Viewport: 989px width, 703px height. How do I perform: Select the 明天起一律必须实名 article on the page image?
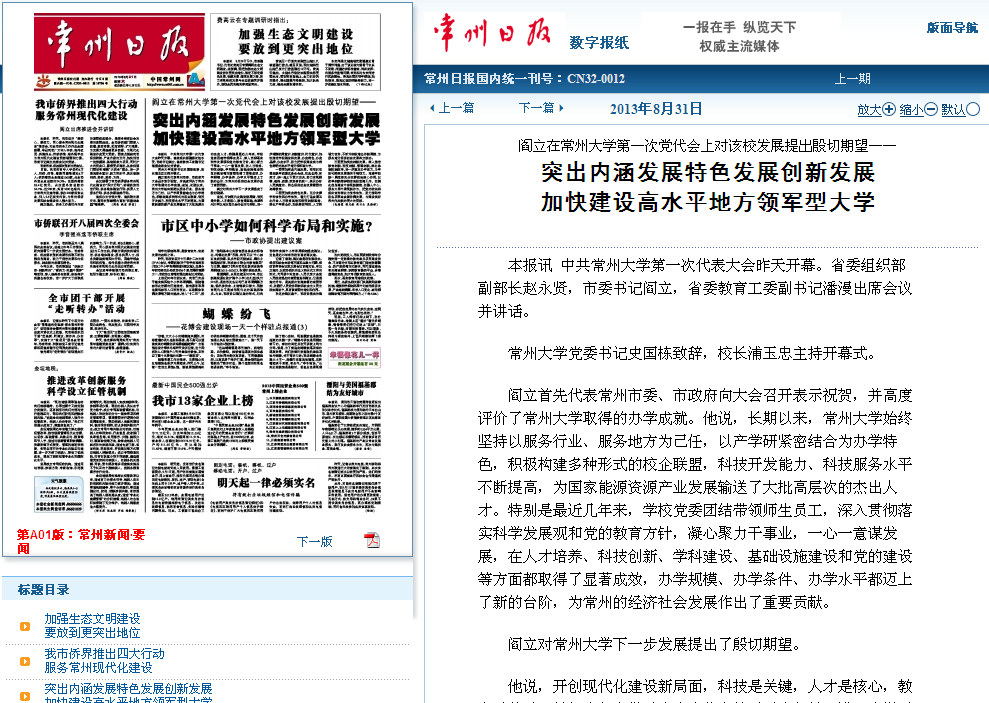coord(266,485)
